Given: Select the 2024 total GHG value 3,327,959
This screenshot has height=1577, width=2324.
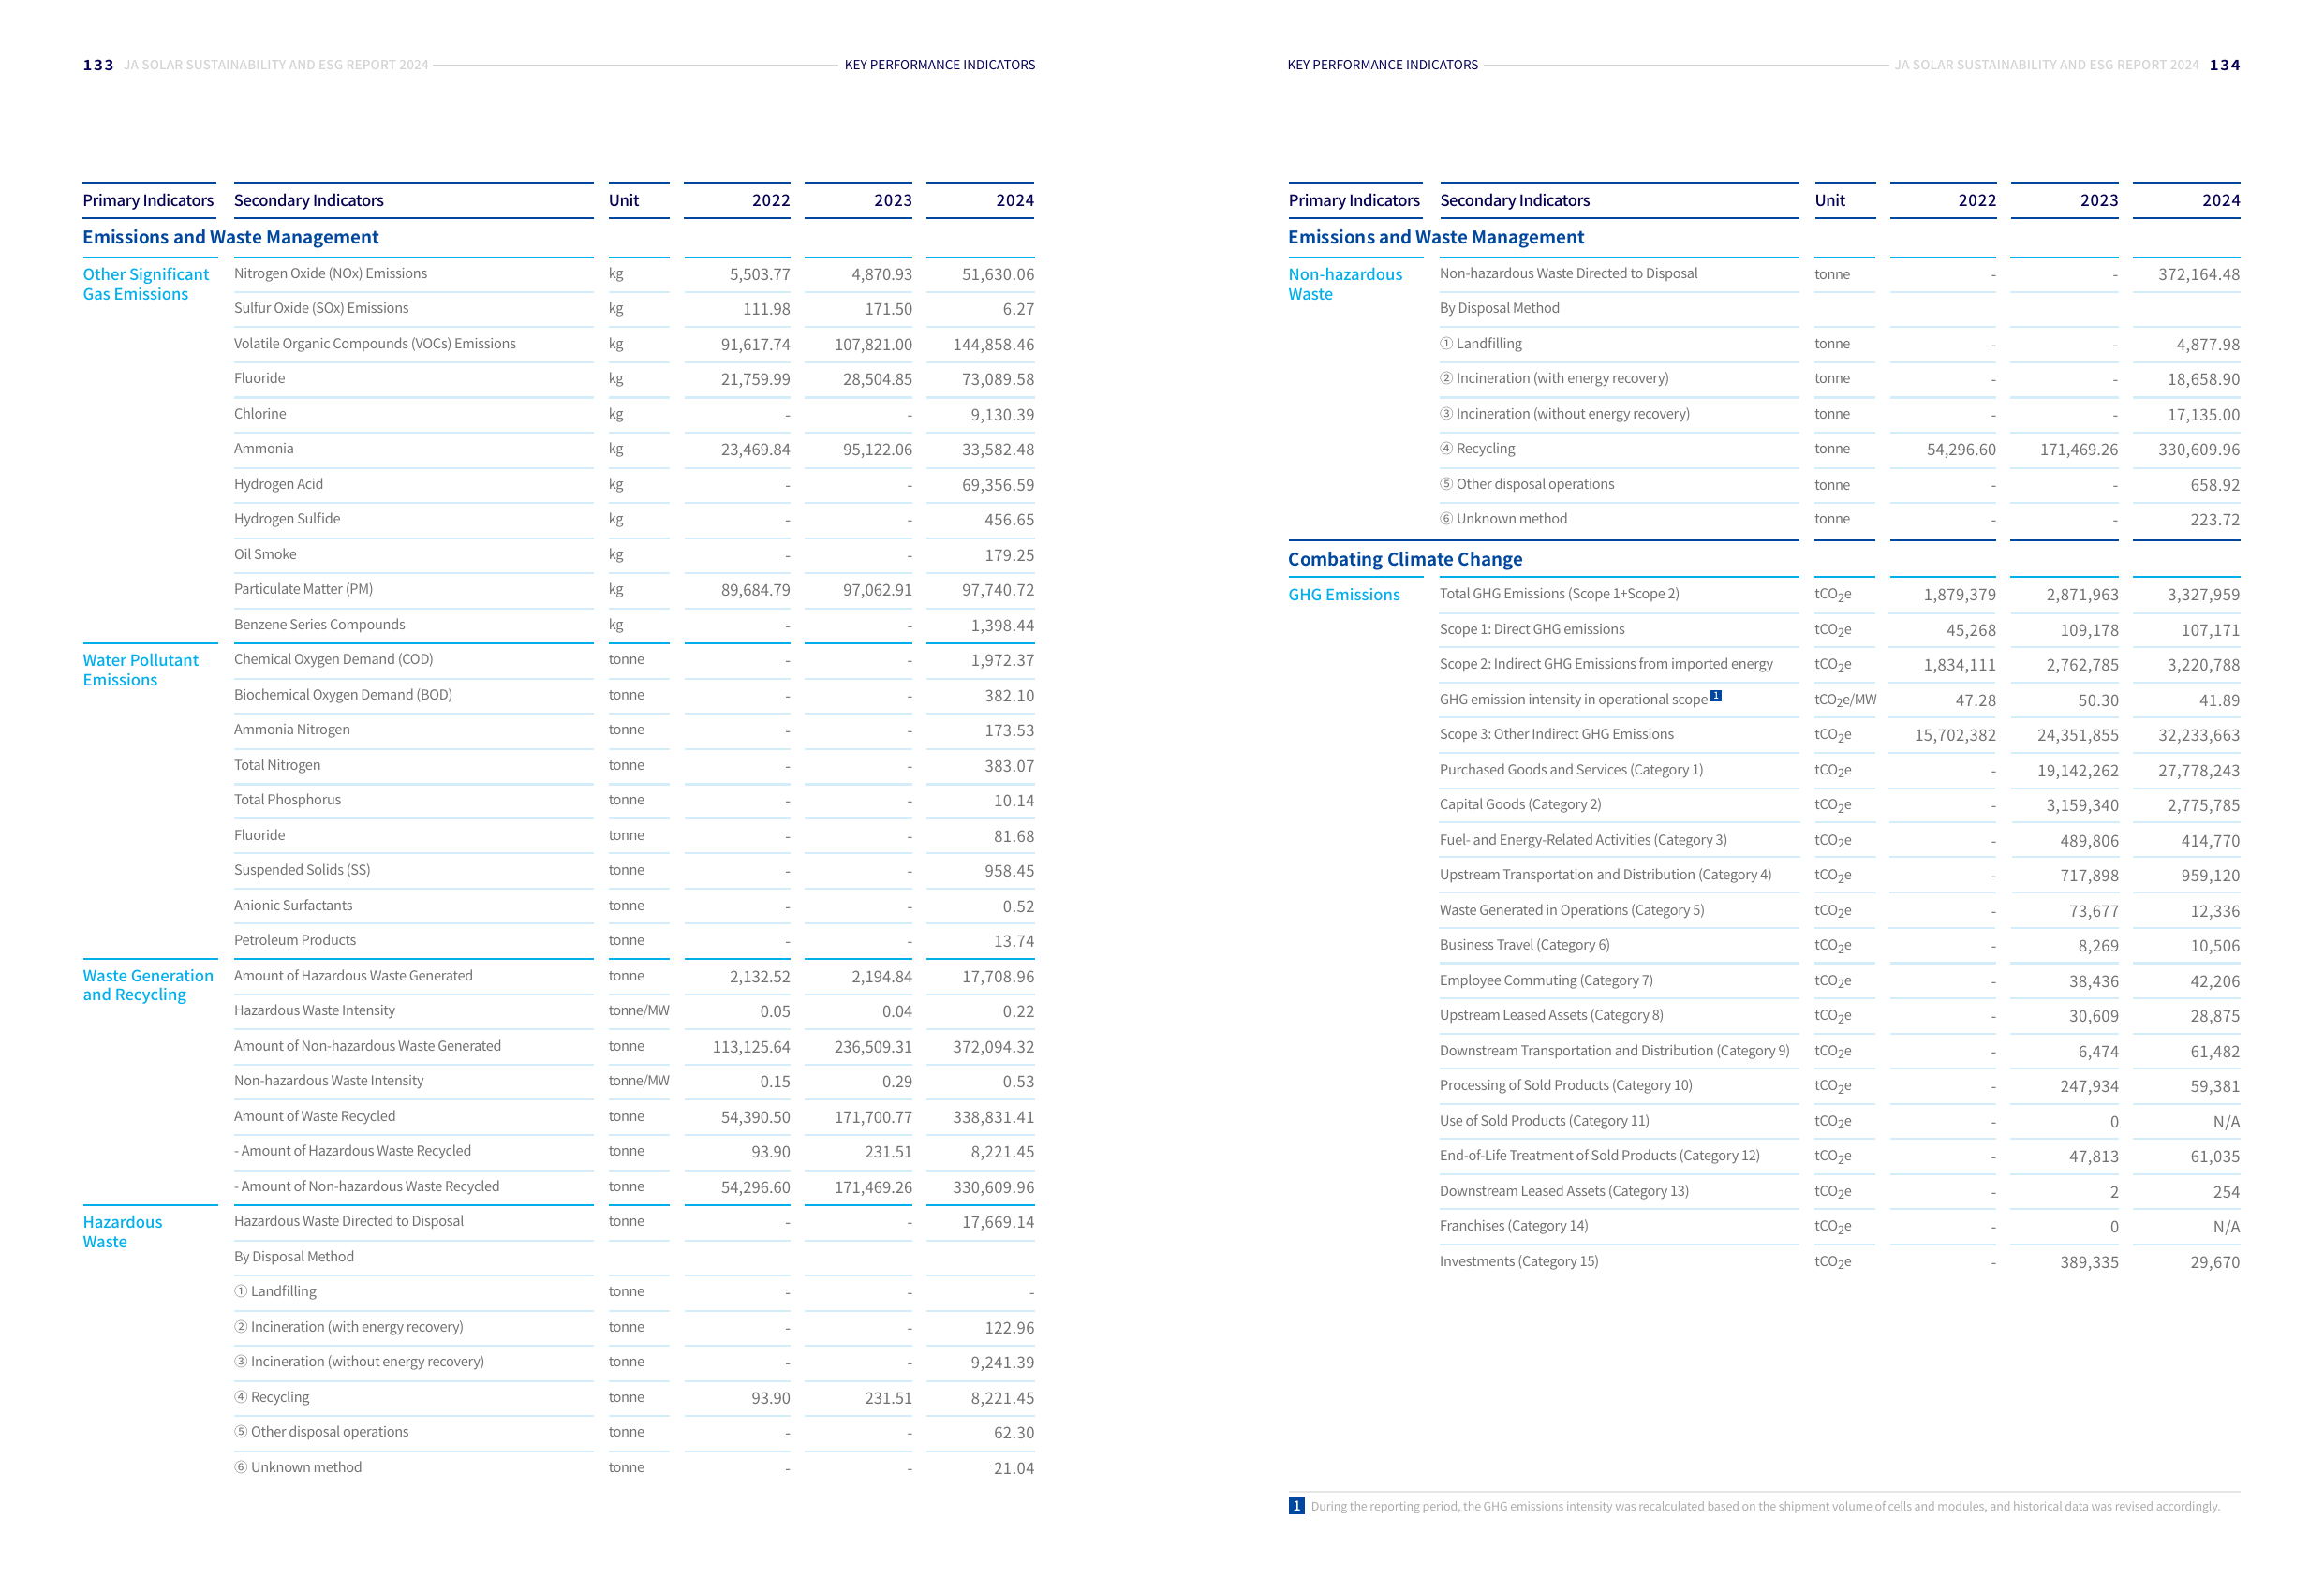Looking at the screenshot, I should [x=2204, y=595].
